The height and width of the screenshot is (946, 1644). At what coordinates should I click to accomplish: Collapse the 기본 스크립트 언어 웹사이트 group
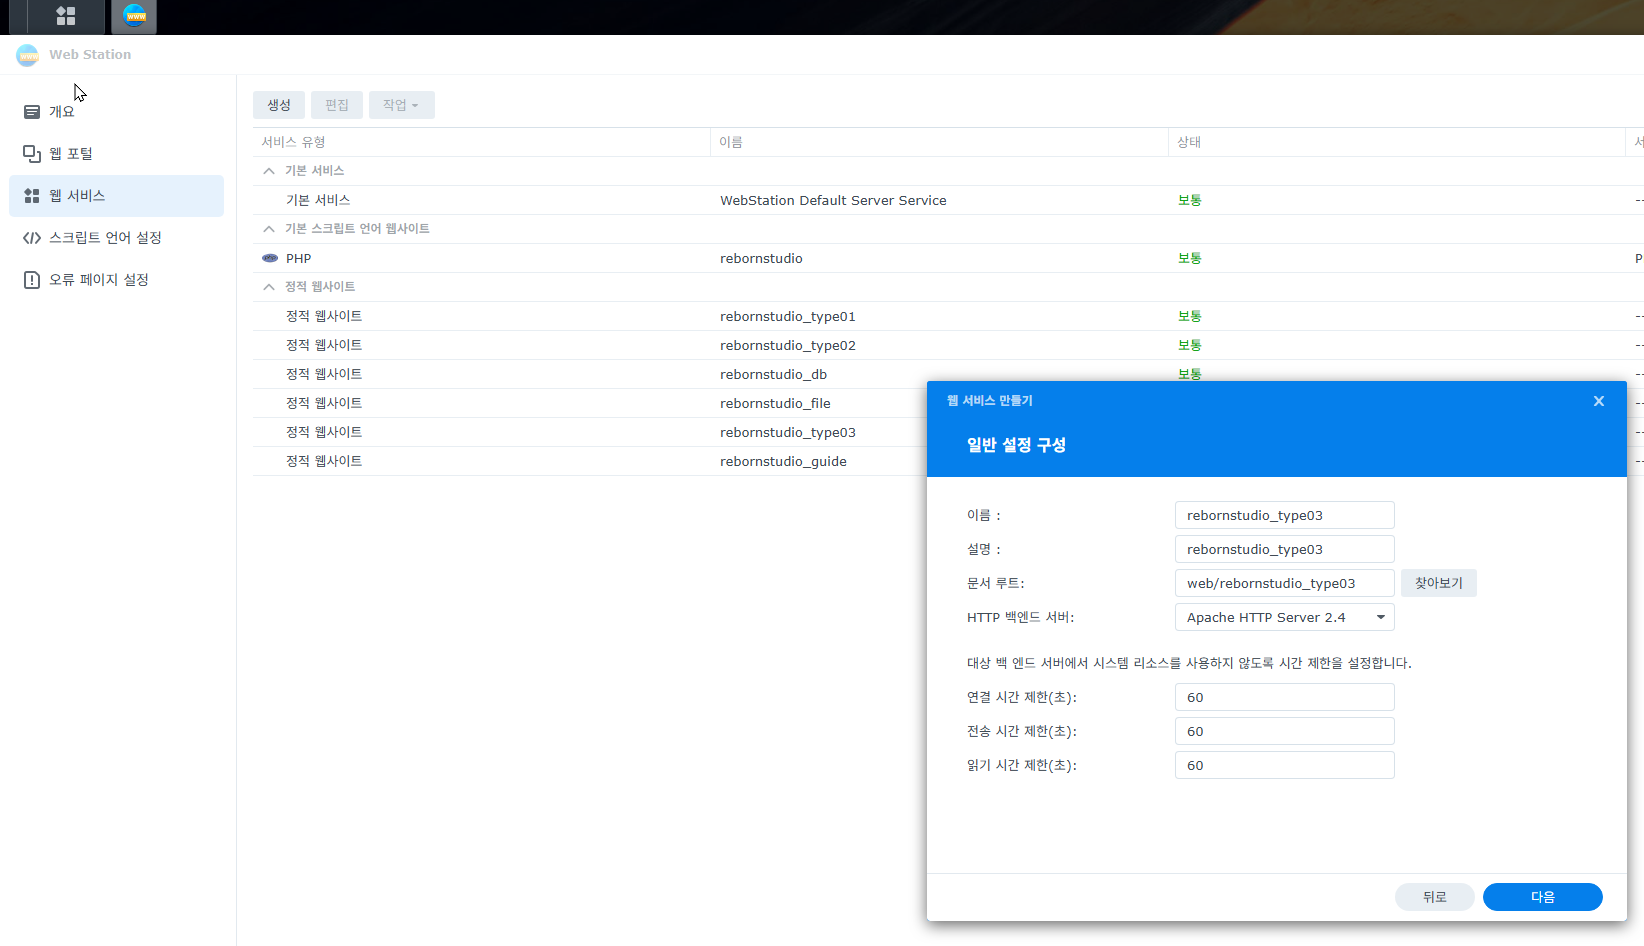(269, 229)
